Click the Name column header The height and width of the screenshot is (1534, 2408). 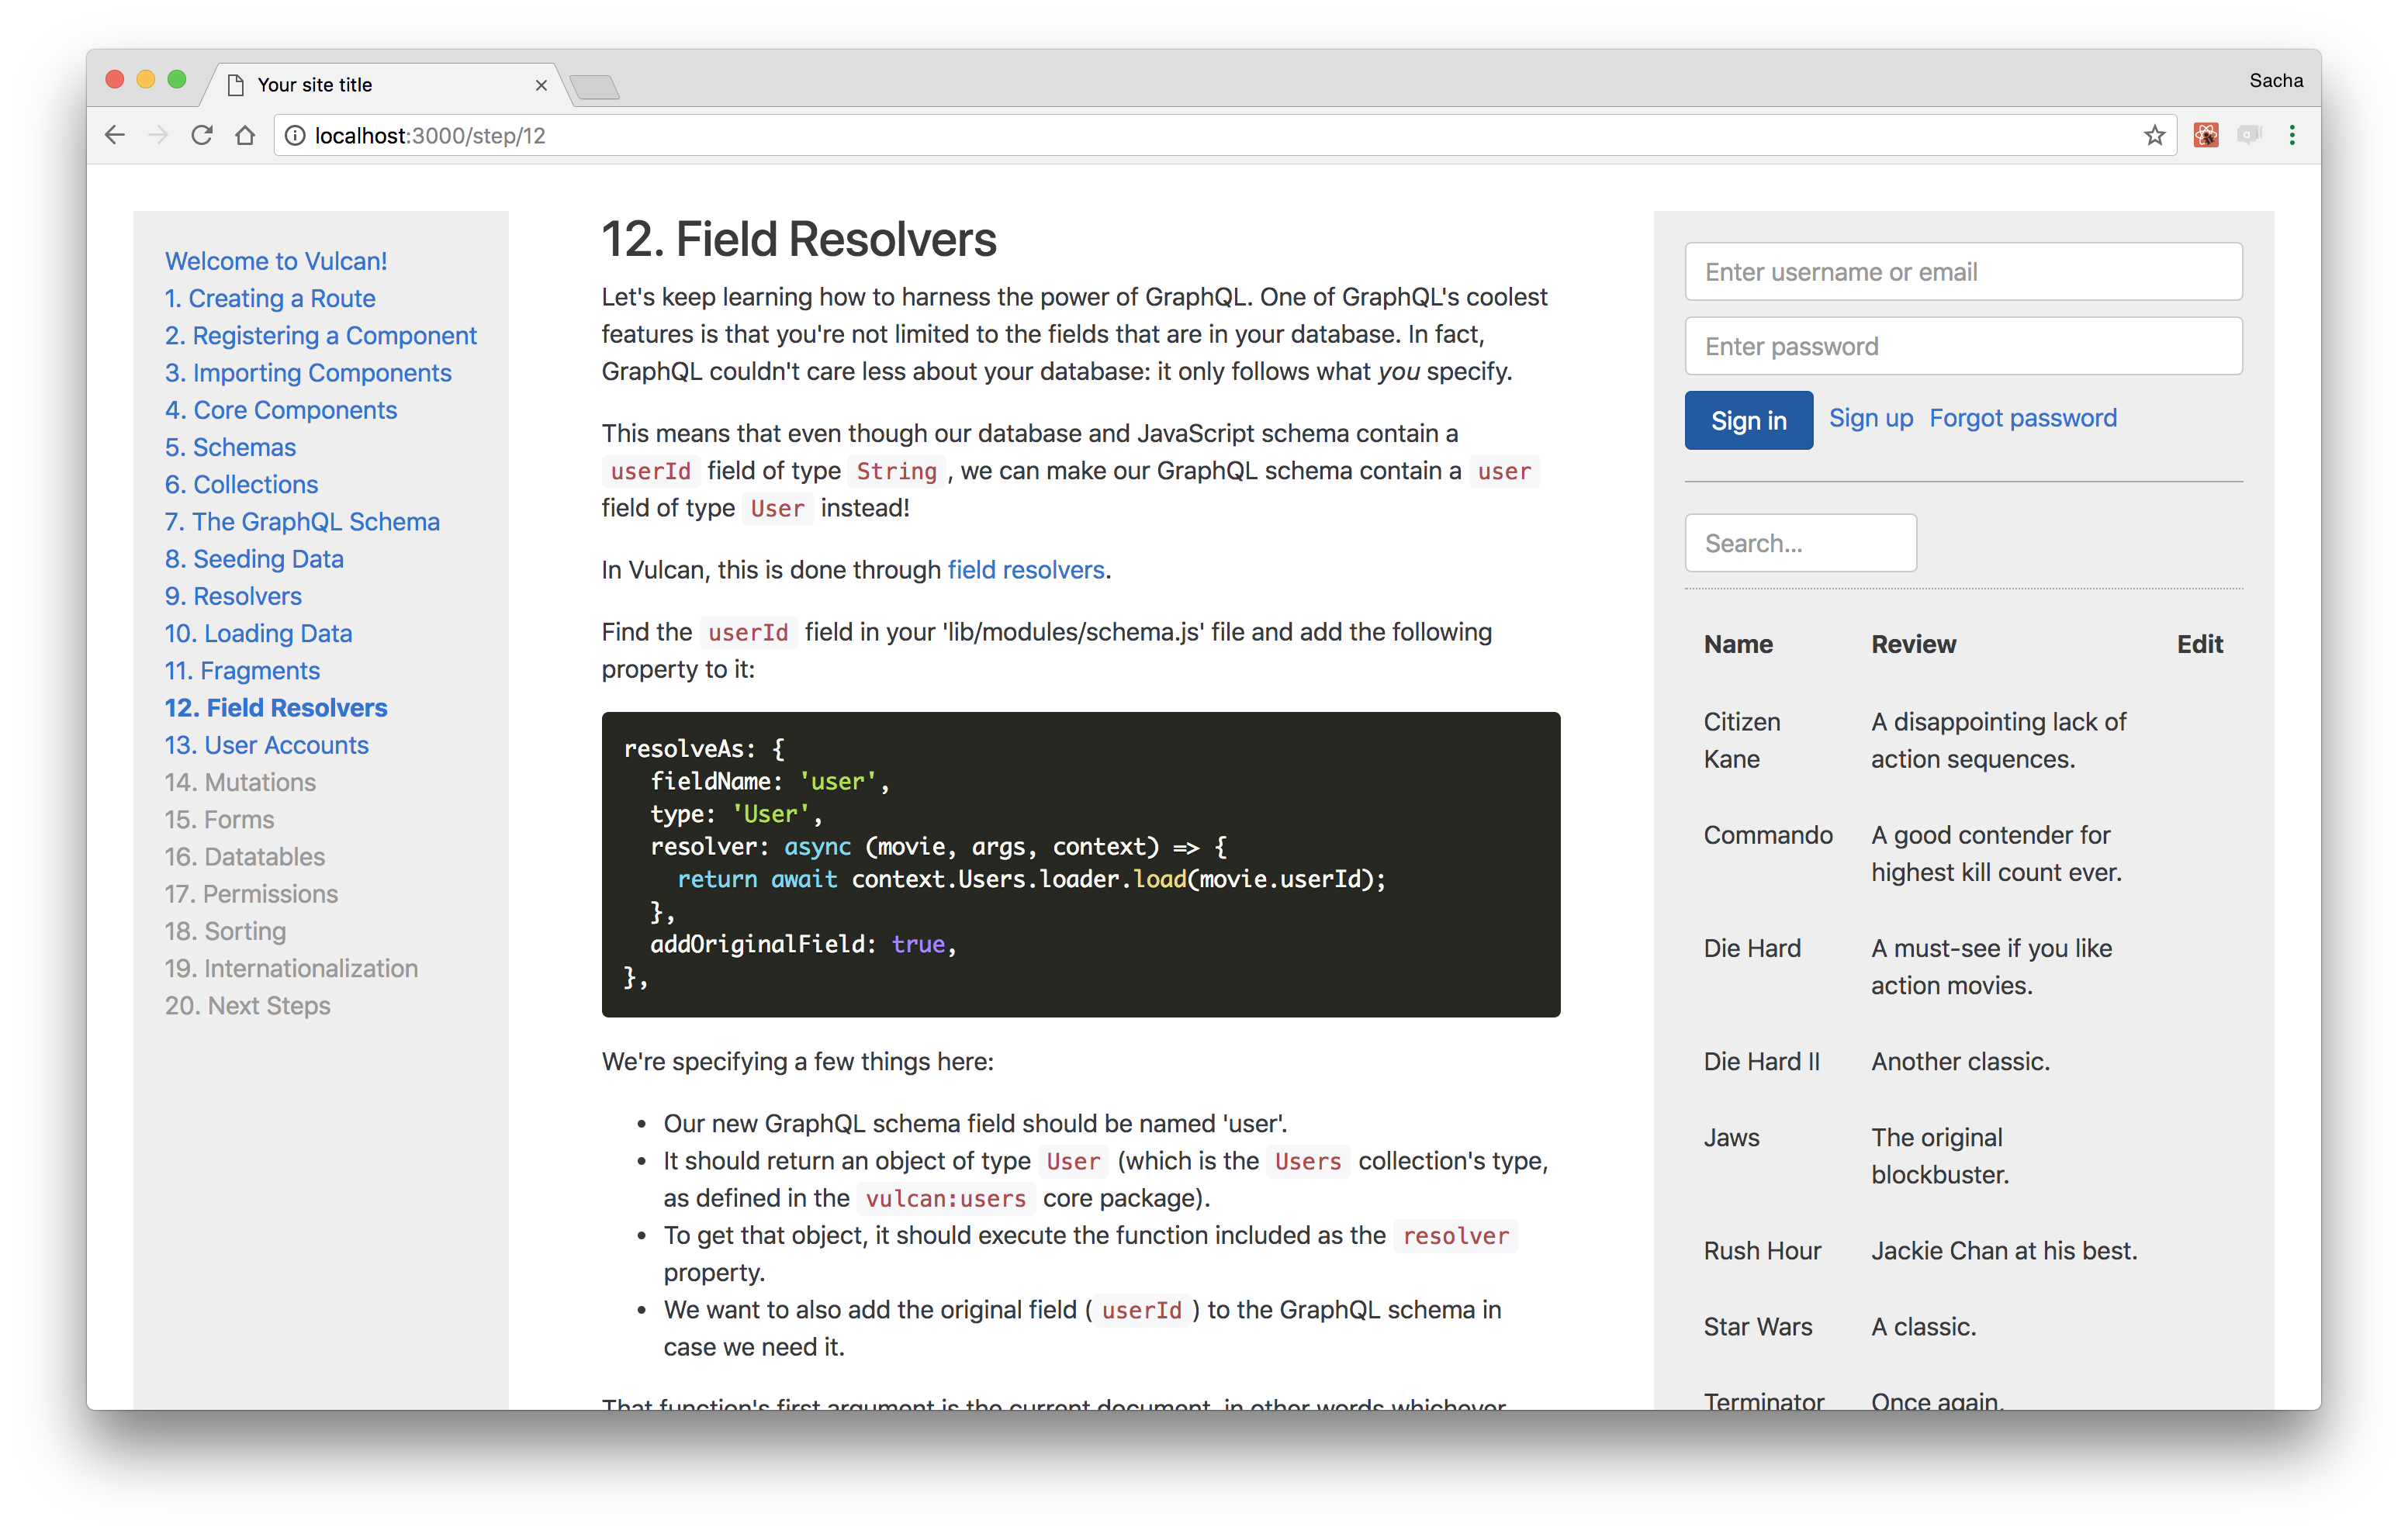point(1738,644)
